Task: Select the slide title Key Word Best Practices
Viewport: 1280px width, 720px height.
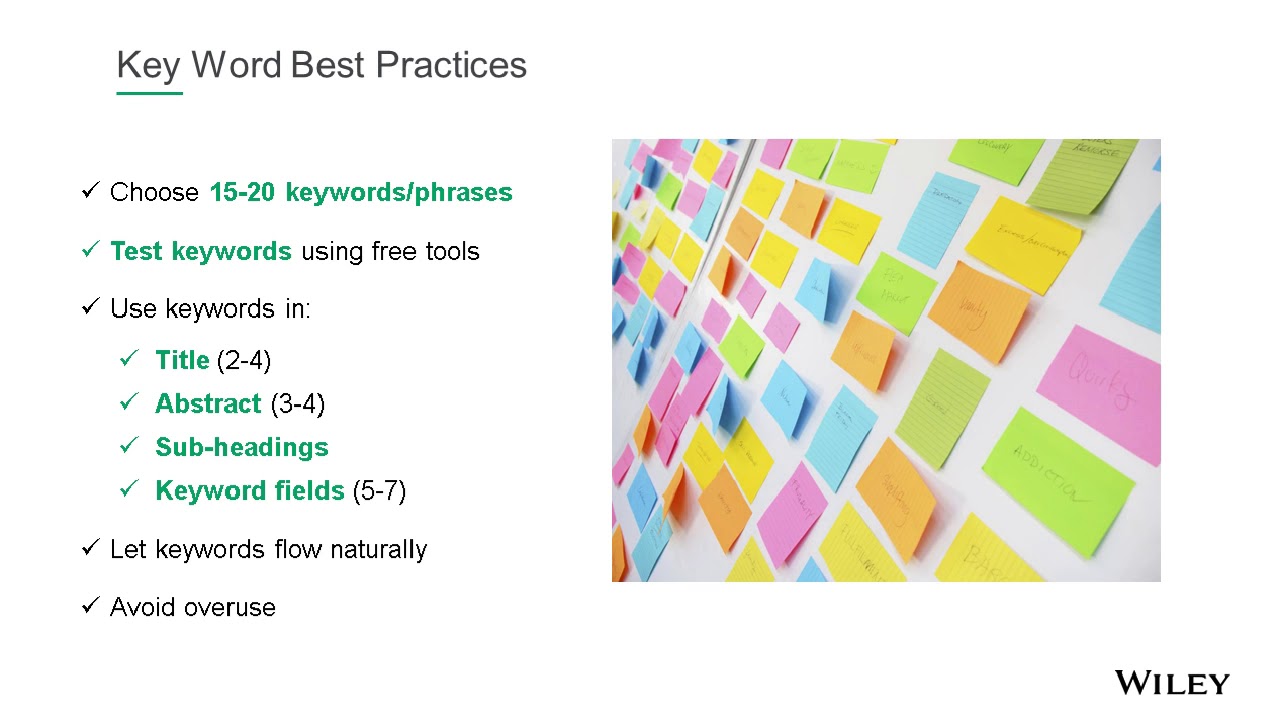Action: [321, 65]
